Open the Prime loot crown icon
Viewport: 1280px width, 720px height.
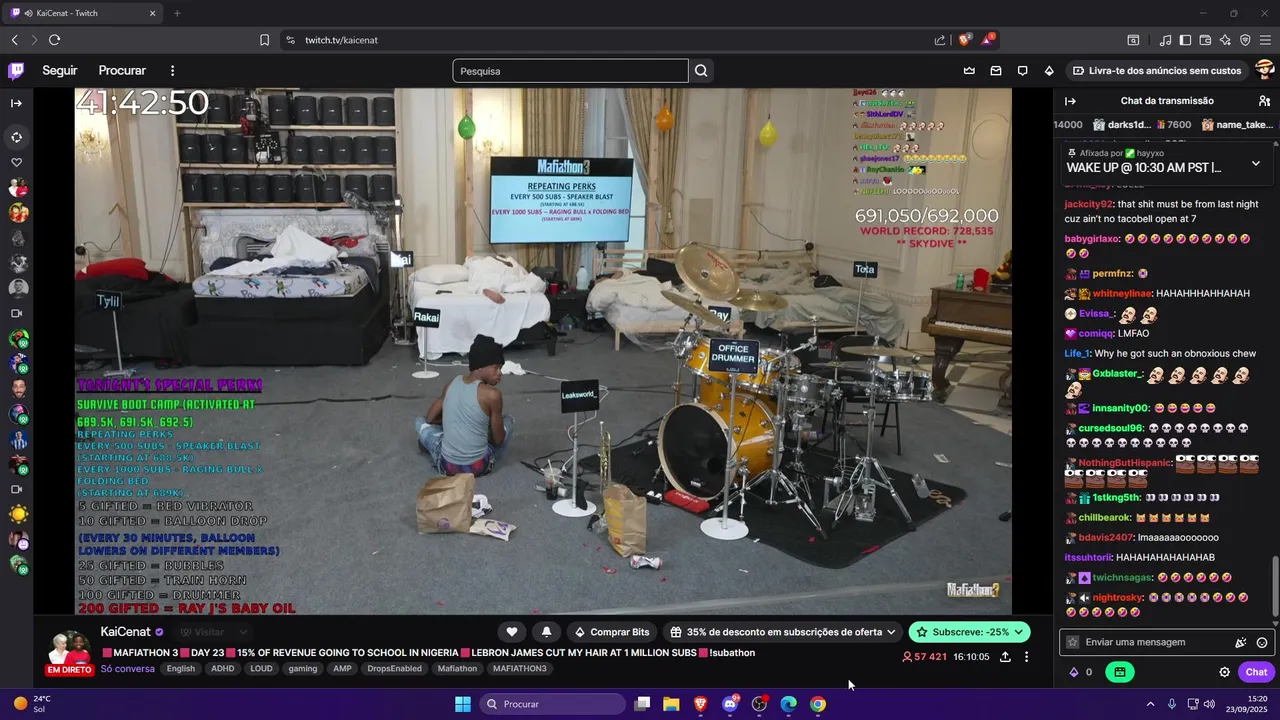(969, 71)
